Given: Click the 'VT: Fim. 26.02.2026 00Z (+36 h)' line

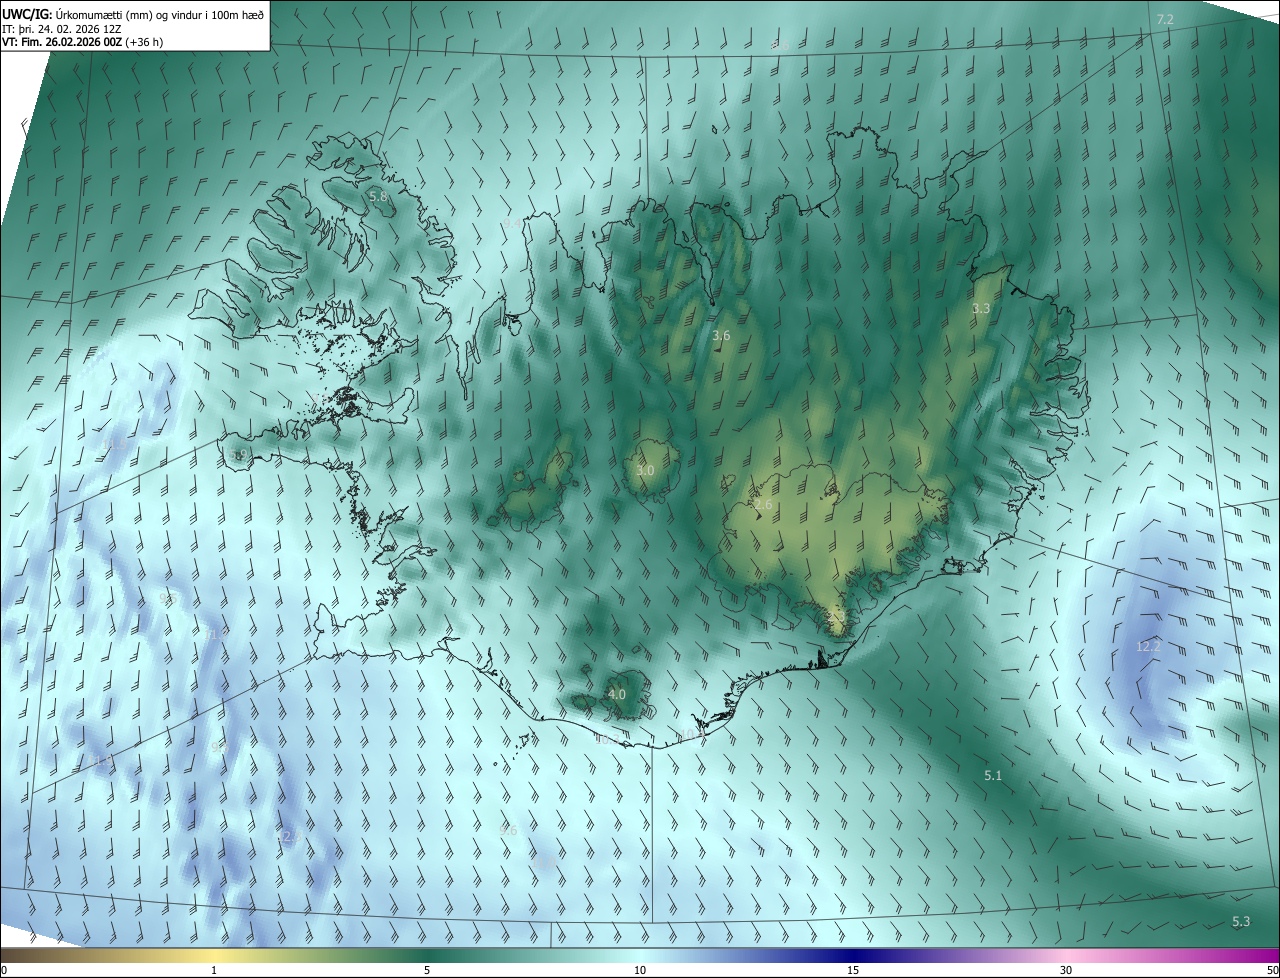Looking at the screenshot, I should 81,42.
